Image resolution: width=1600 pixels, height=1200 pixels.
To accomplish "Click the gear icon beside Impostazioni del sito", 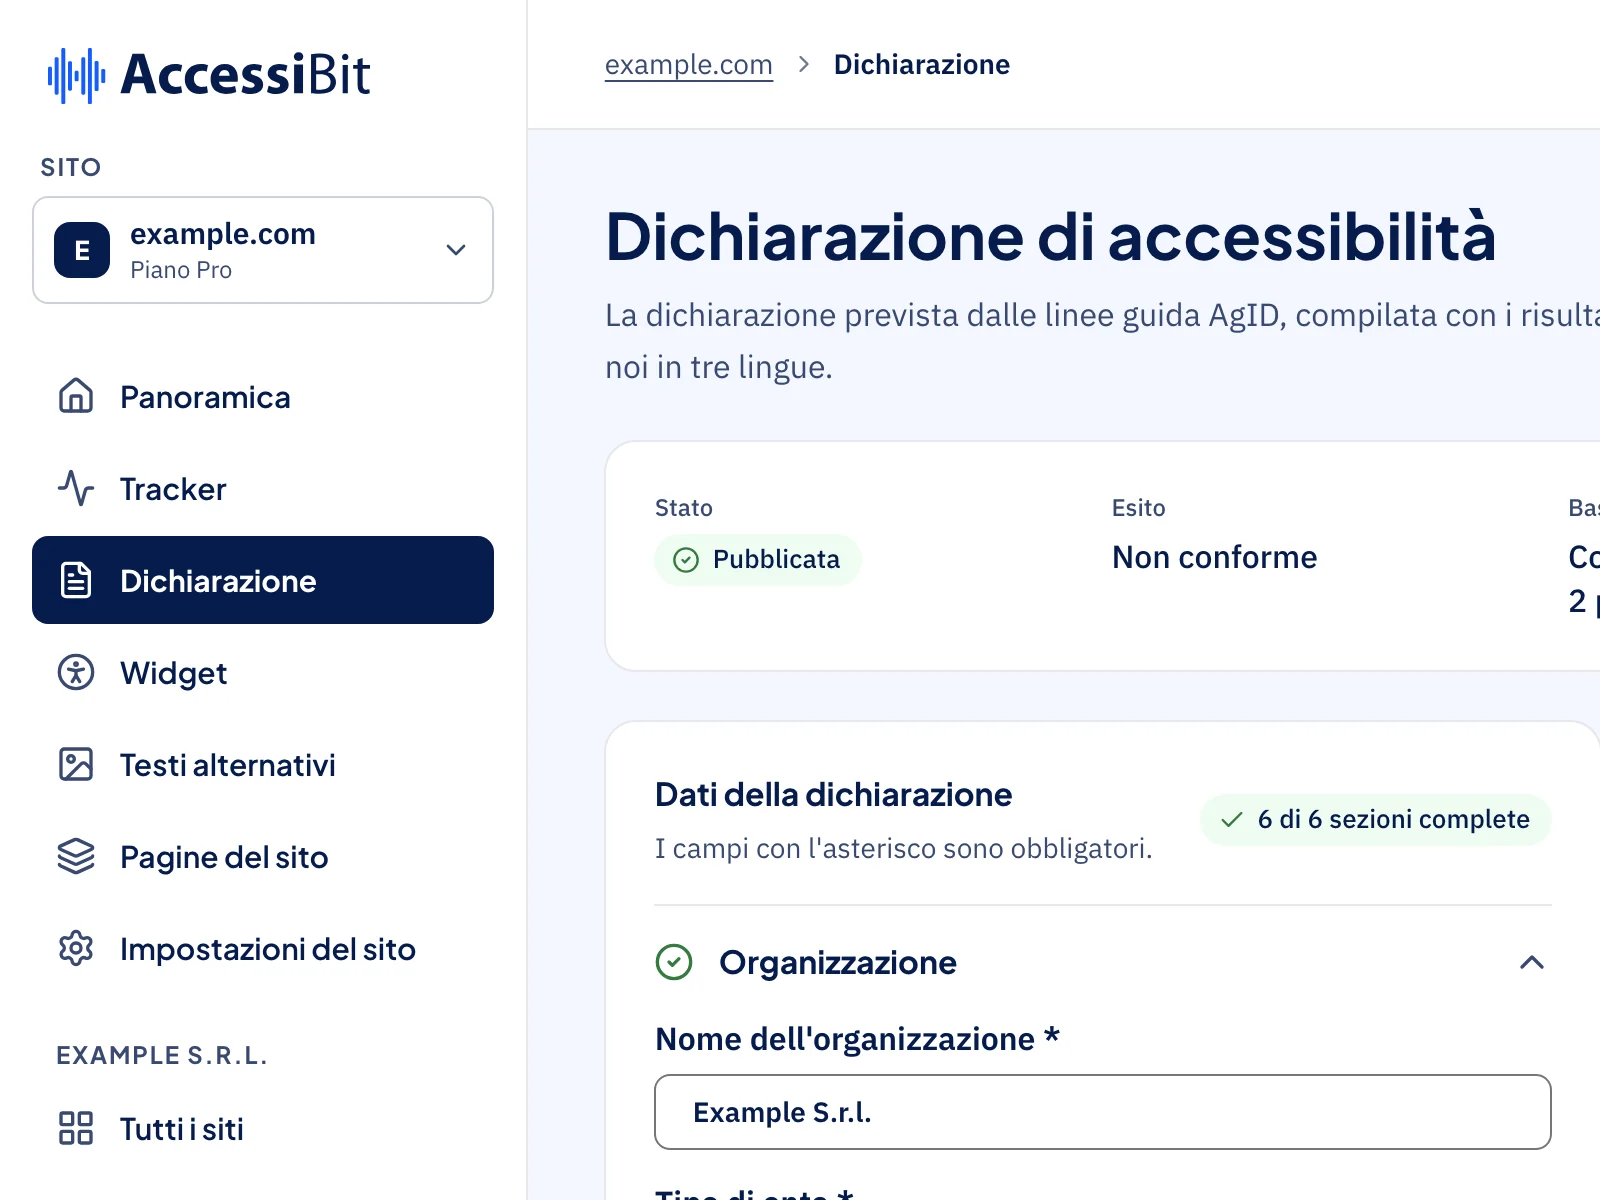I will (76, 948).
